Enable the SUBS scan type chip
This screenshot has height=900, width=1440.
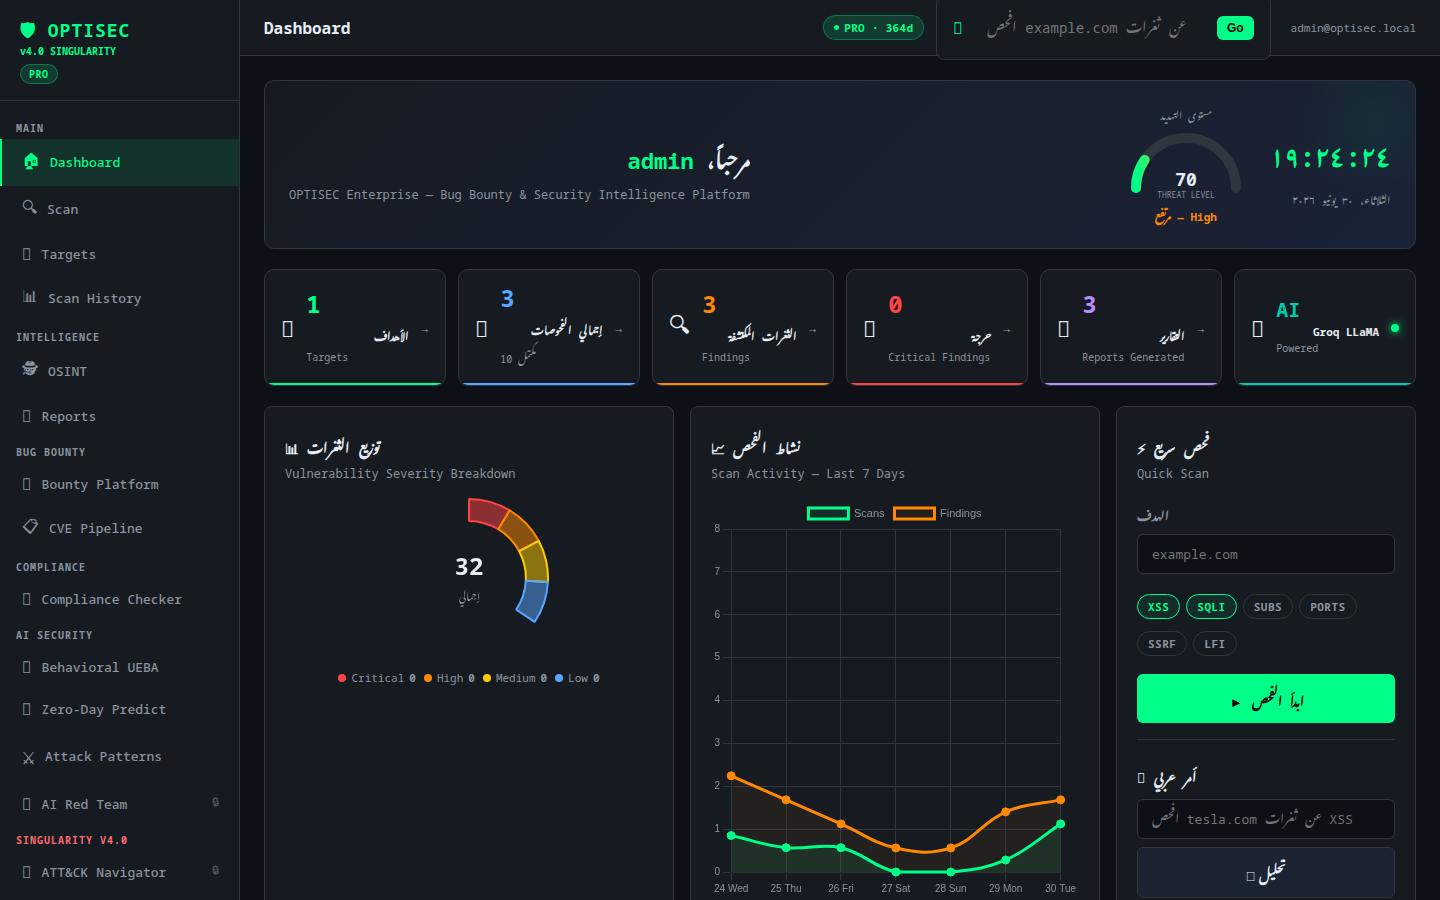(x=1267, y=607)
